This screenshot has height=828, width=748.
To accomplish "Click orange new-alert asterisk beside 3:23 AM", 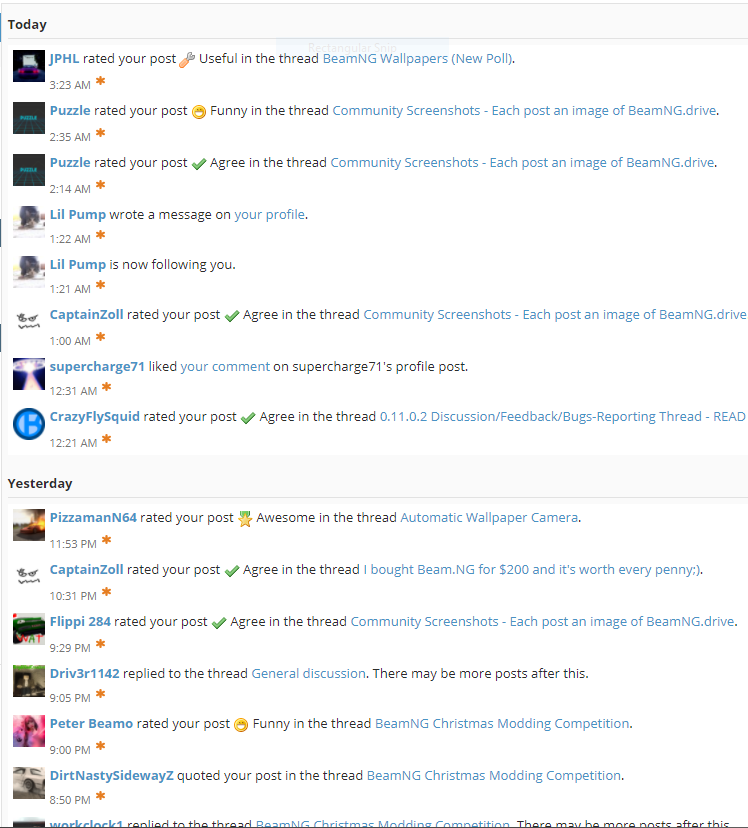I will coord(100,81).
